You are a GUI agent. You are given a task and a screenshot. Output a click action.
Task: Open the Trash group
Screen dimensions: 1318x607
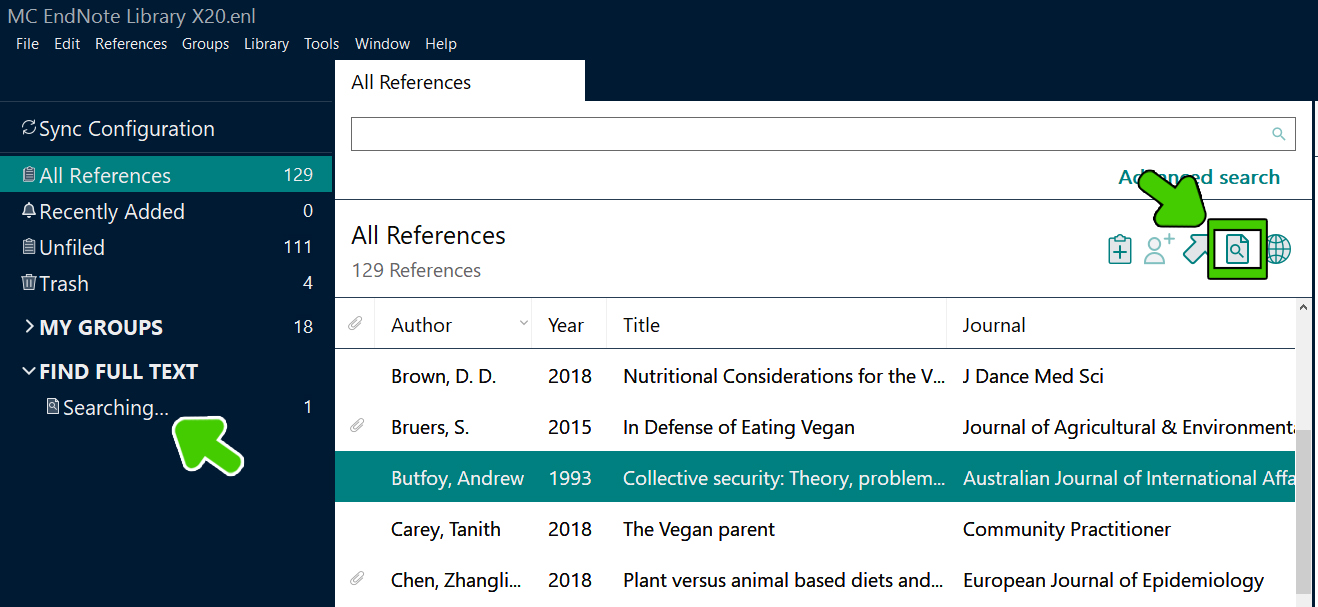[166, 283]
